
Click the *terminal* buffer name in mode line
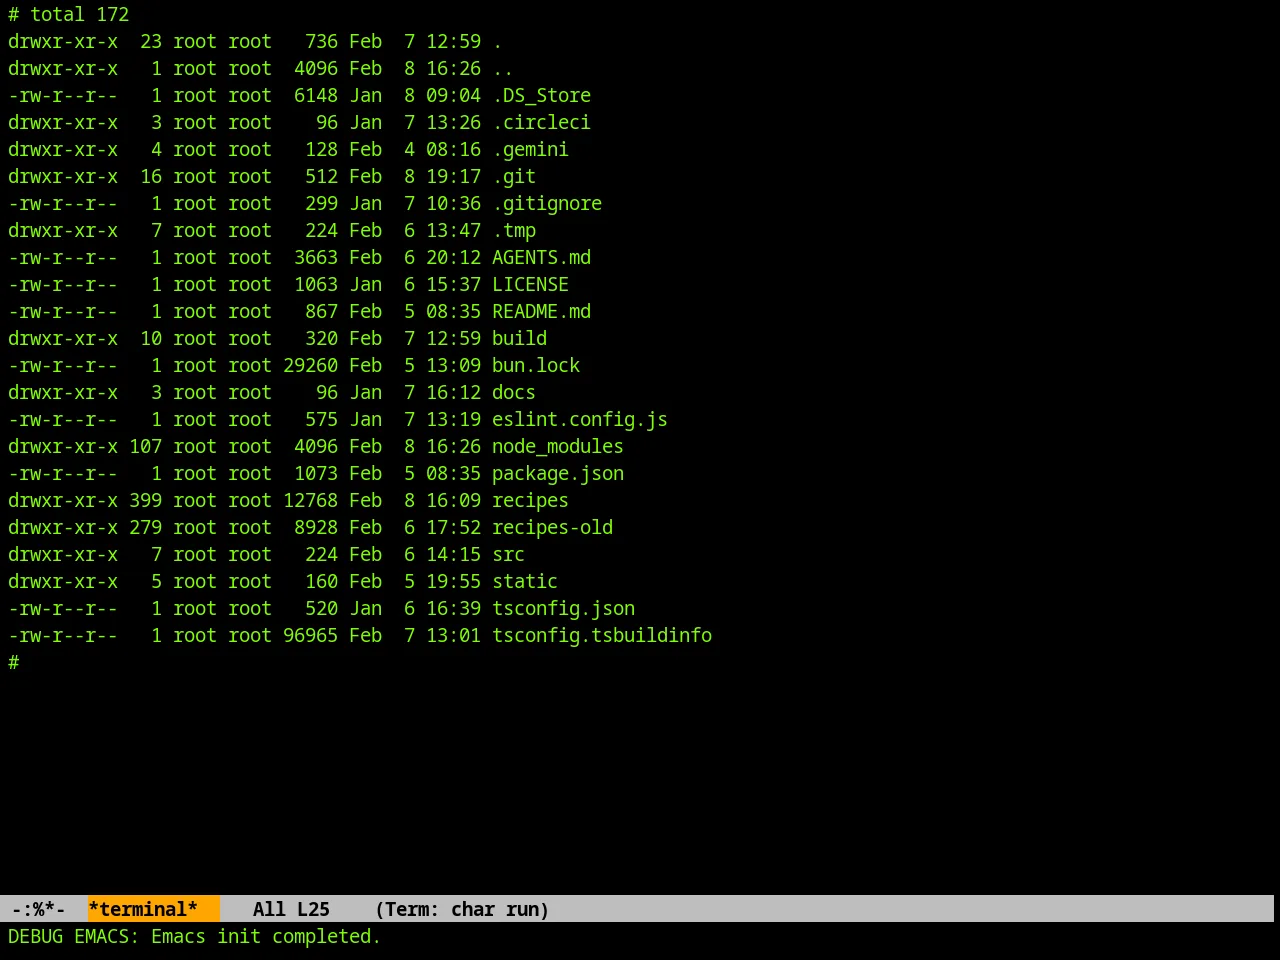(x=143, y=909)
